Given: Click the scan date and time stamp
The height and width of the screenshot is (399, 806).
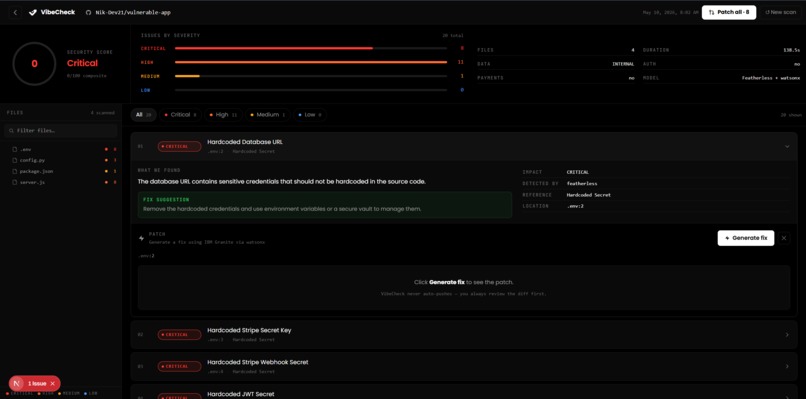Looking at the screenshot, I should click(670, 12).
